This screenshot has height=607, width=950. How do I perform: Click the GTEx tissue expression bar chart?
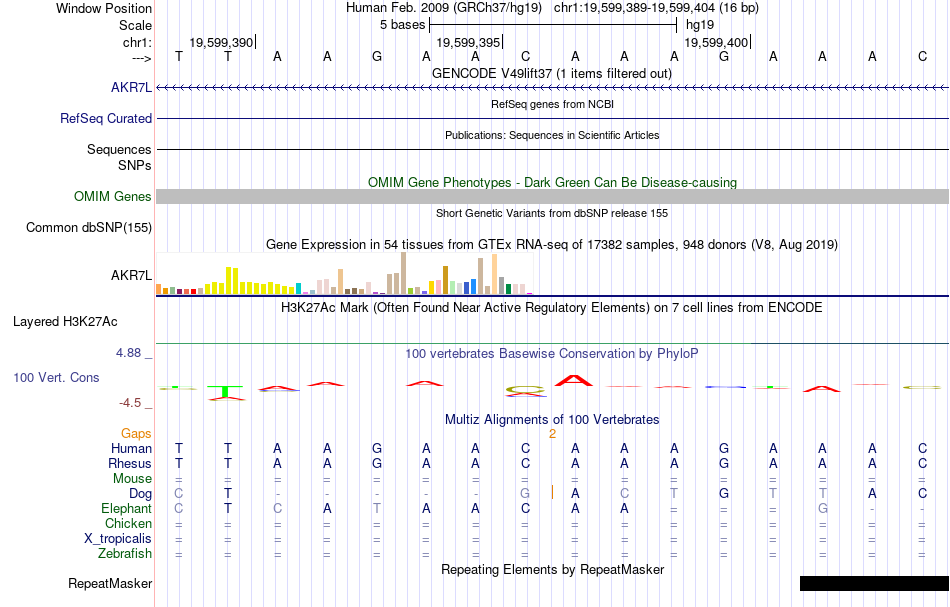tap(344, 274)
